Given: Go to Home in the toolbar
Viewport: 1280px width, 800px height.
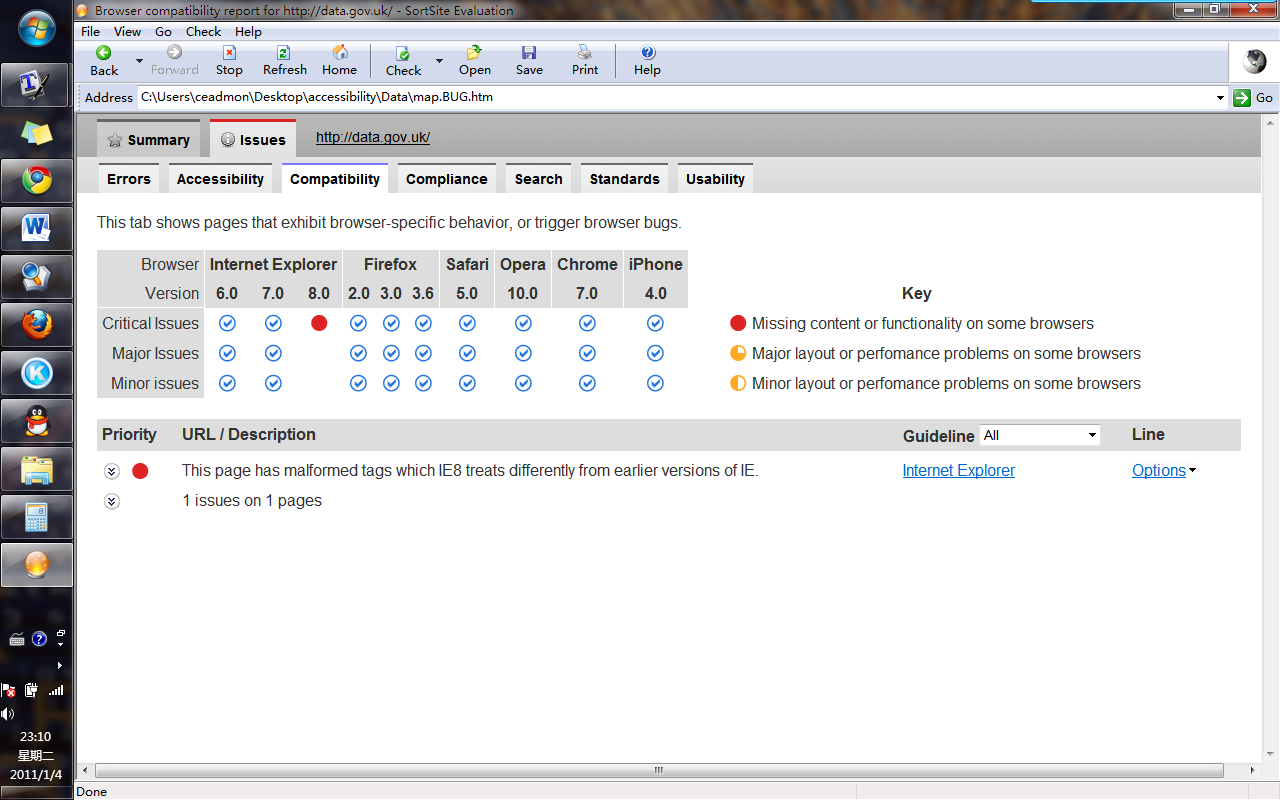Looking at the screenshot, I should [x=339, y=61].
